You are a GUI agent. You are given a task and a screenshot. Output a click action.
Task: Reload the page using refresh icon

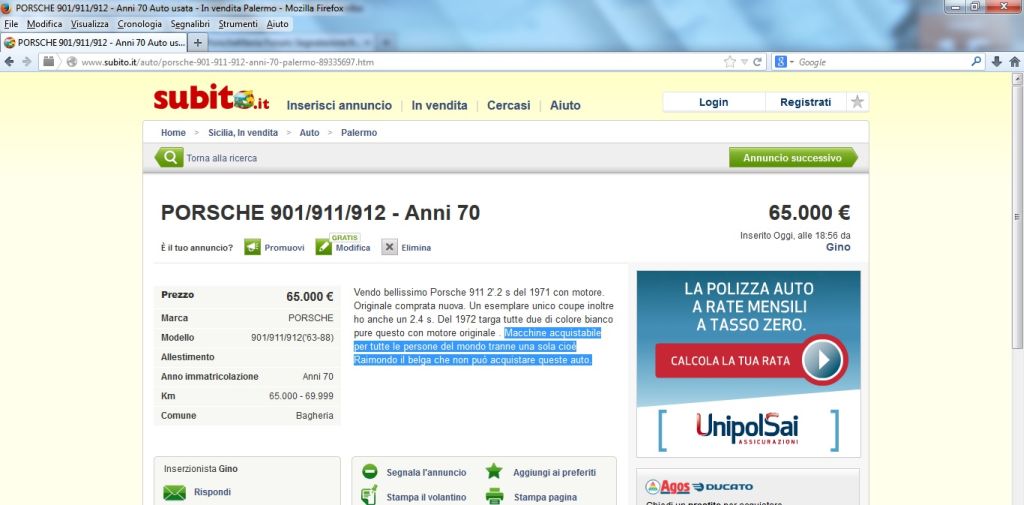pos(758,62)
